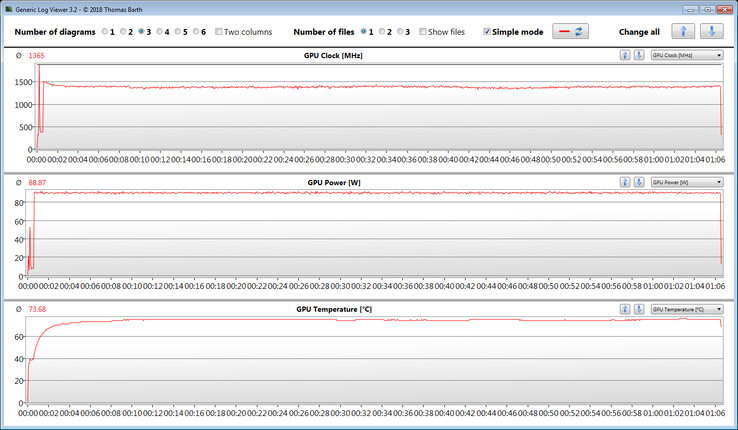This screenshot has width=738, height=430.
Task: Click the red line and refresh button
Action: coord(570,32)
